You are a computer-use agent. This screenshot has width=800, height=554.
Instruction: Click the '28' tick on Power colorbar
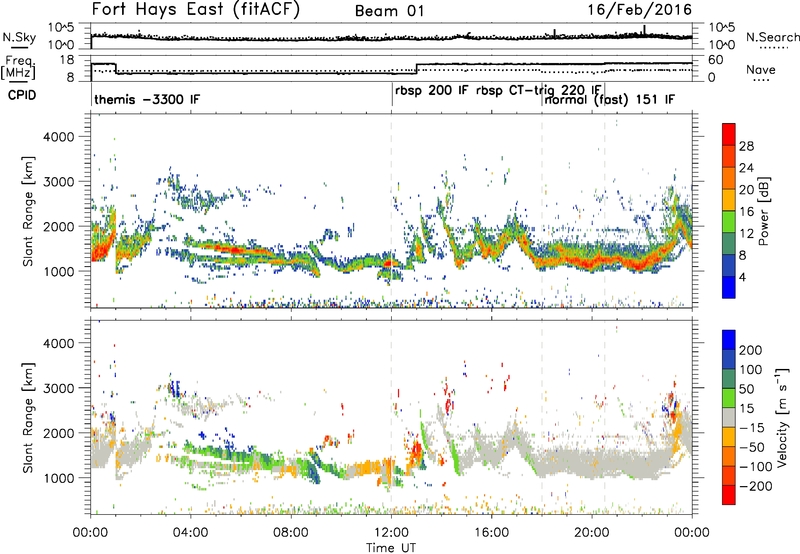point(746,146)
